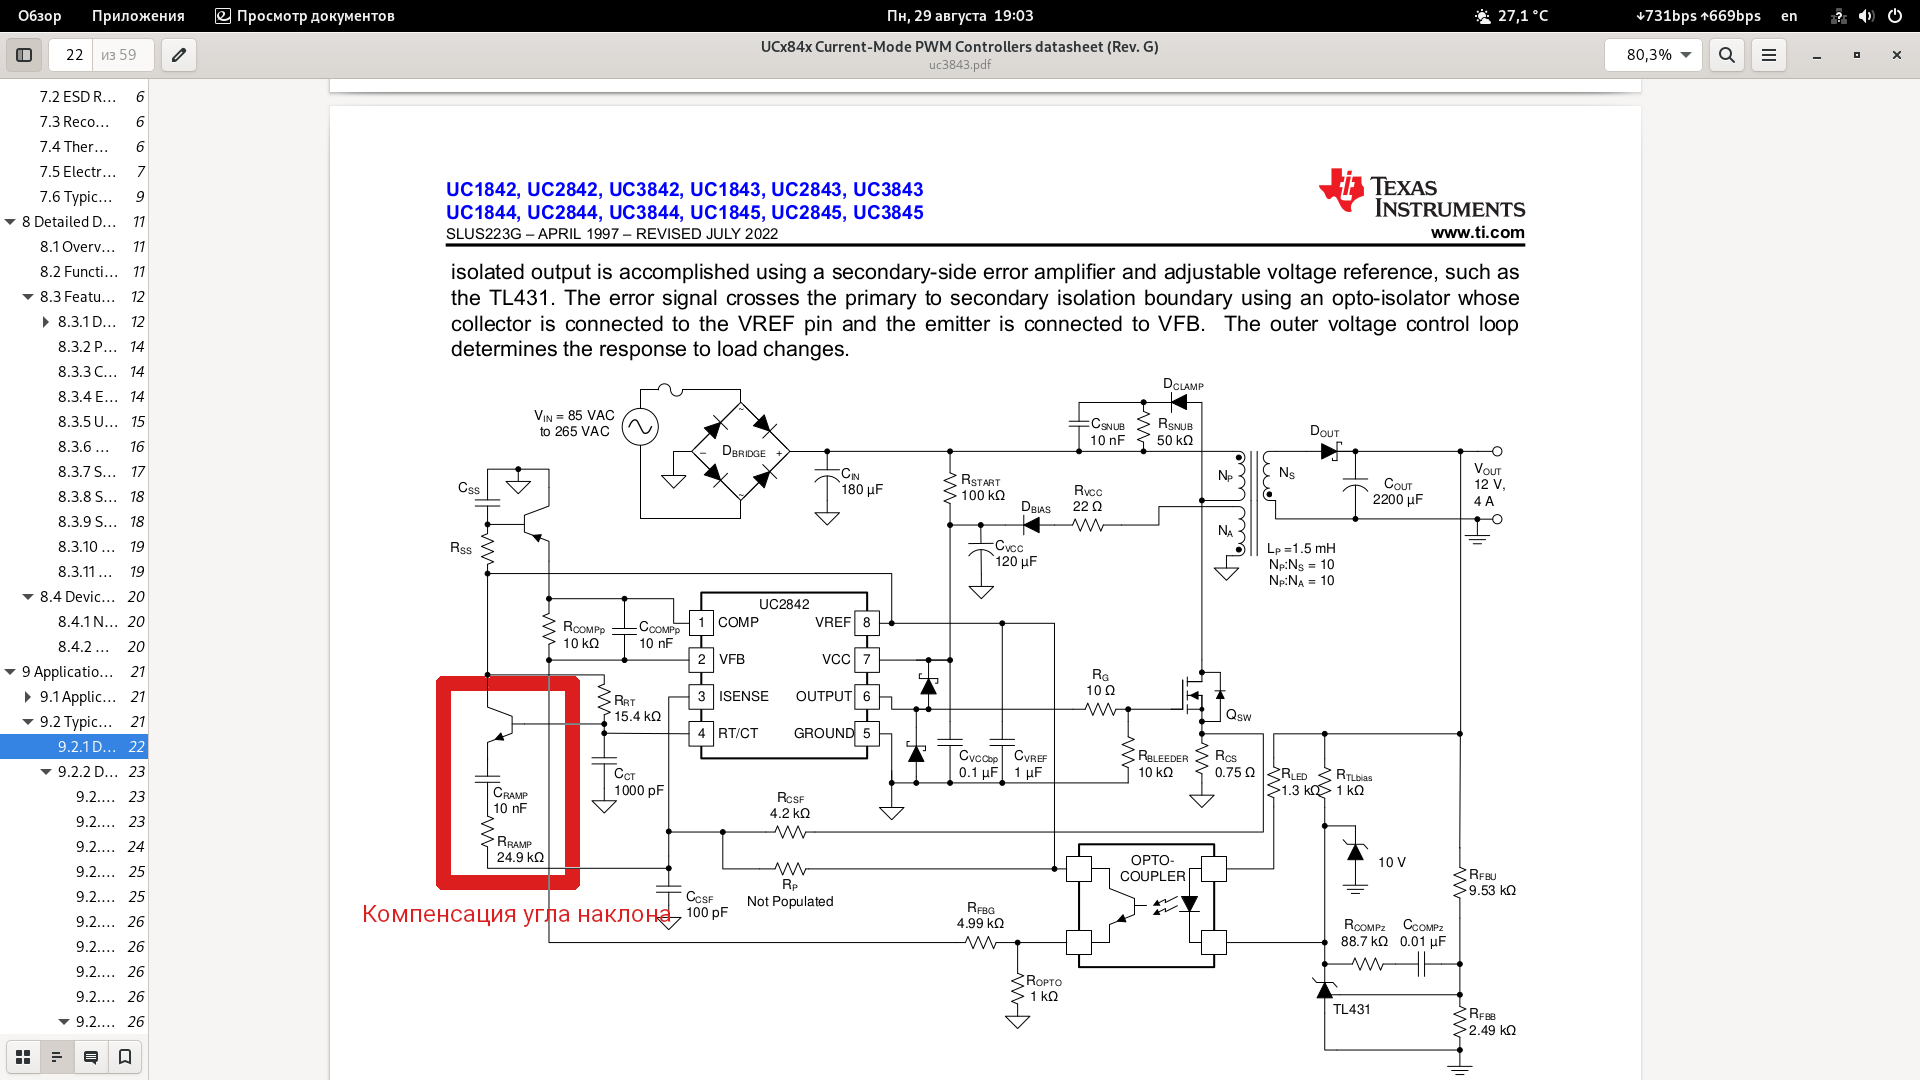Click the 'TL431' label in schematic

point(1351,1010)
